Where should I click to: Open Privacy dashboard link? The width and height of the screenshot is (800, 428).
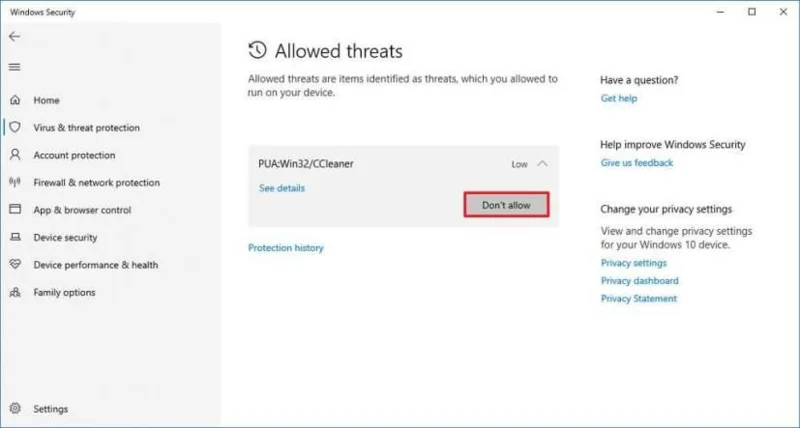click(x=639, y=281)
